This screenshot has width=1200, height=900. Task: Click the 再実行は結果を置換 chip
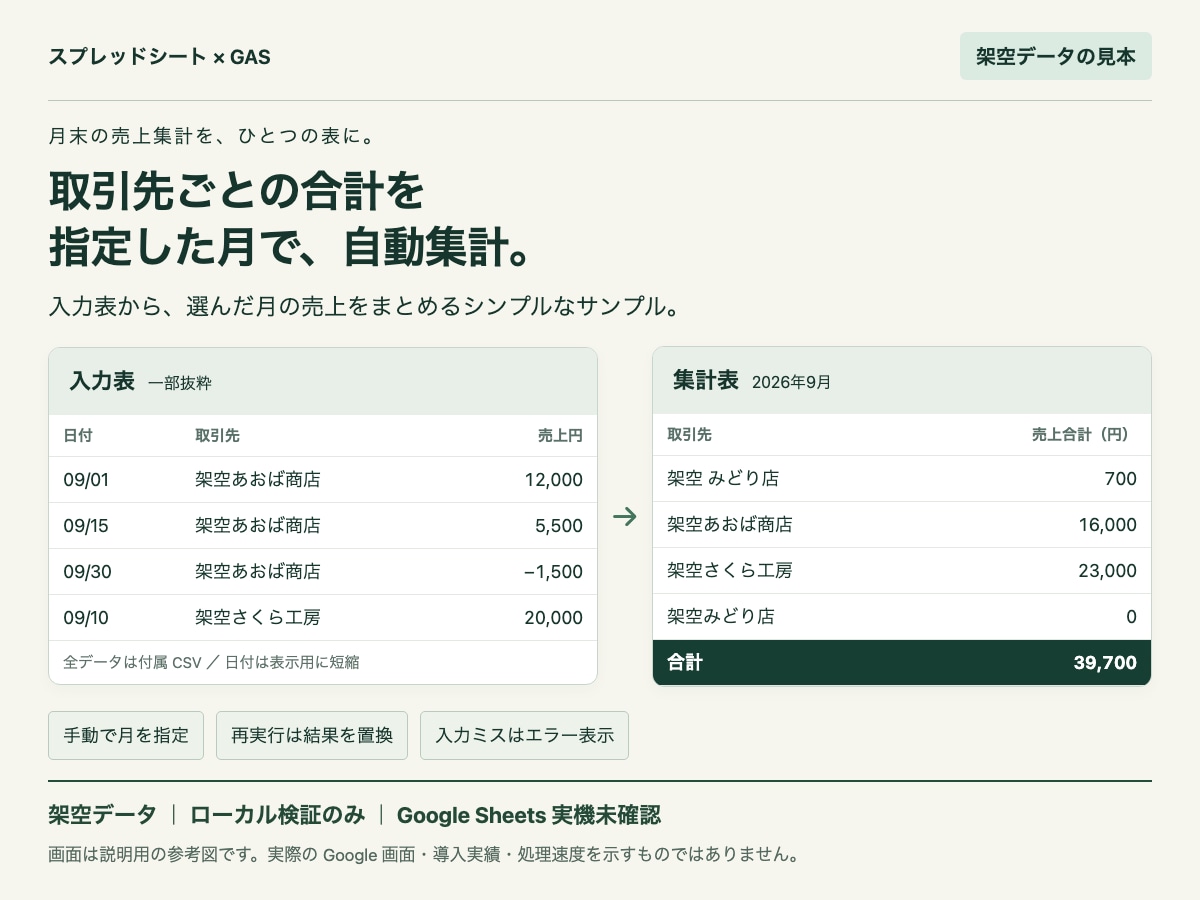click(312, 736)
